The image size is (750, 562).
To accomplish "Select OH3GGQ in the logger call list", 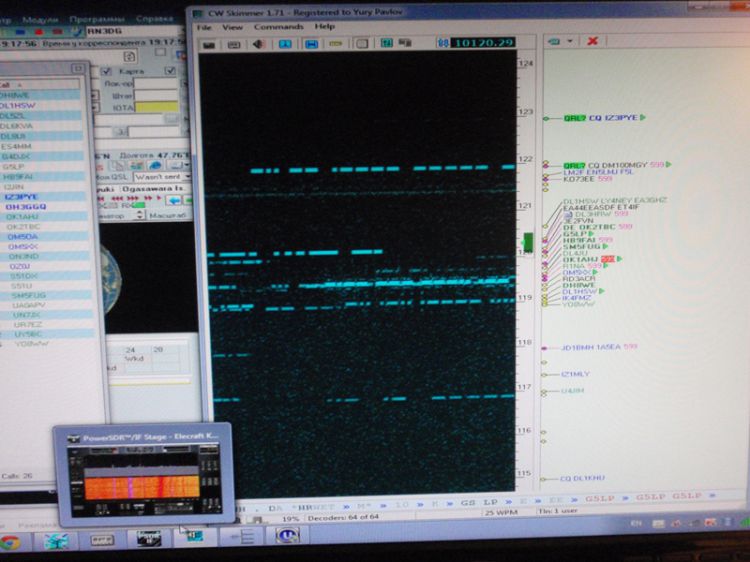I will [x=26, y=207].
